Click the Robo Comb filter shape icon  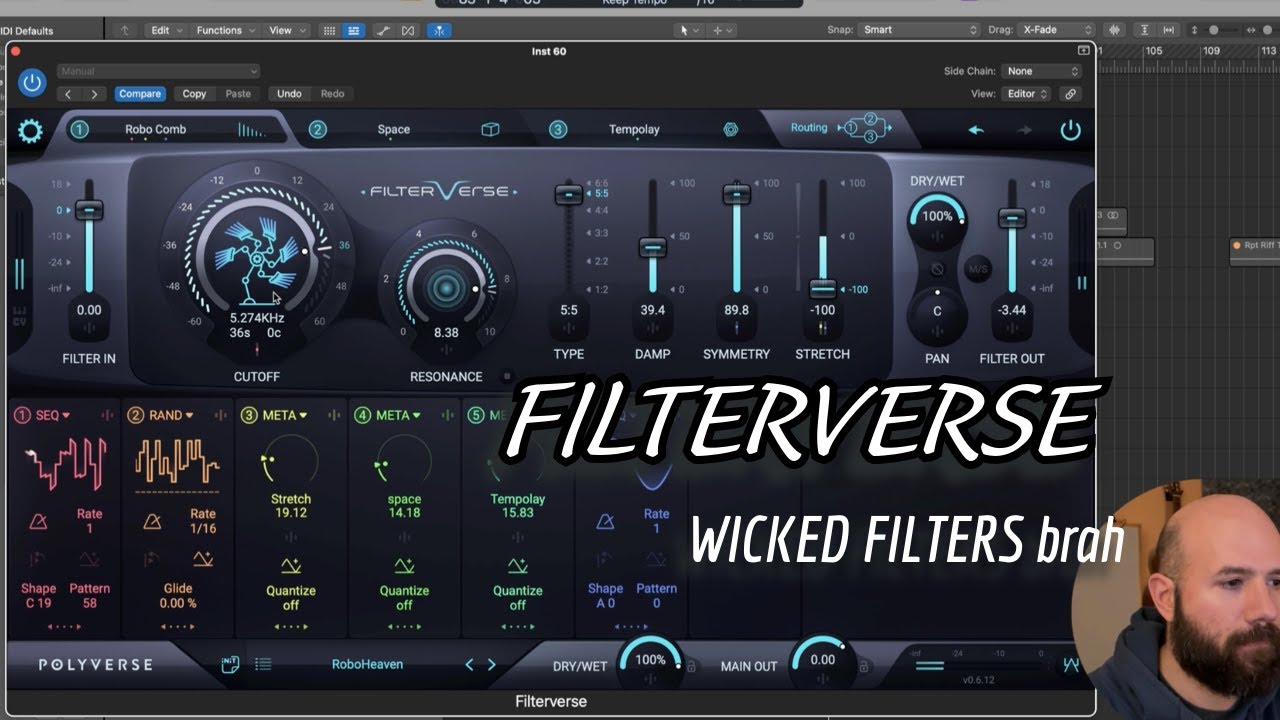coord(250,129)
